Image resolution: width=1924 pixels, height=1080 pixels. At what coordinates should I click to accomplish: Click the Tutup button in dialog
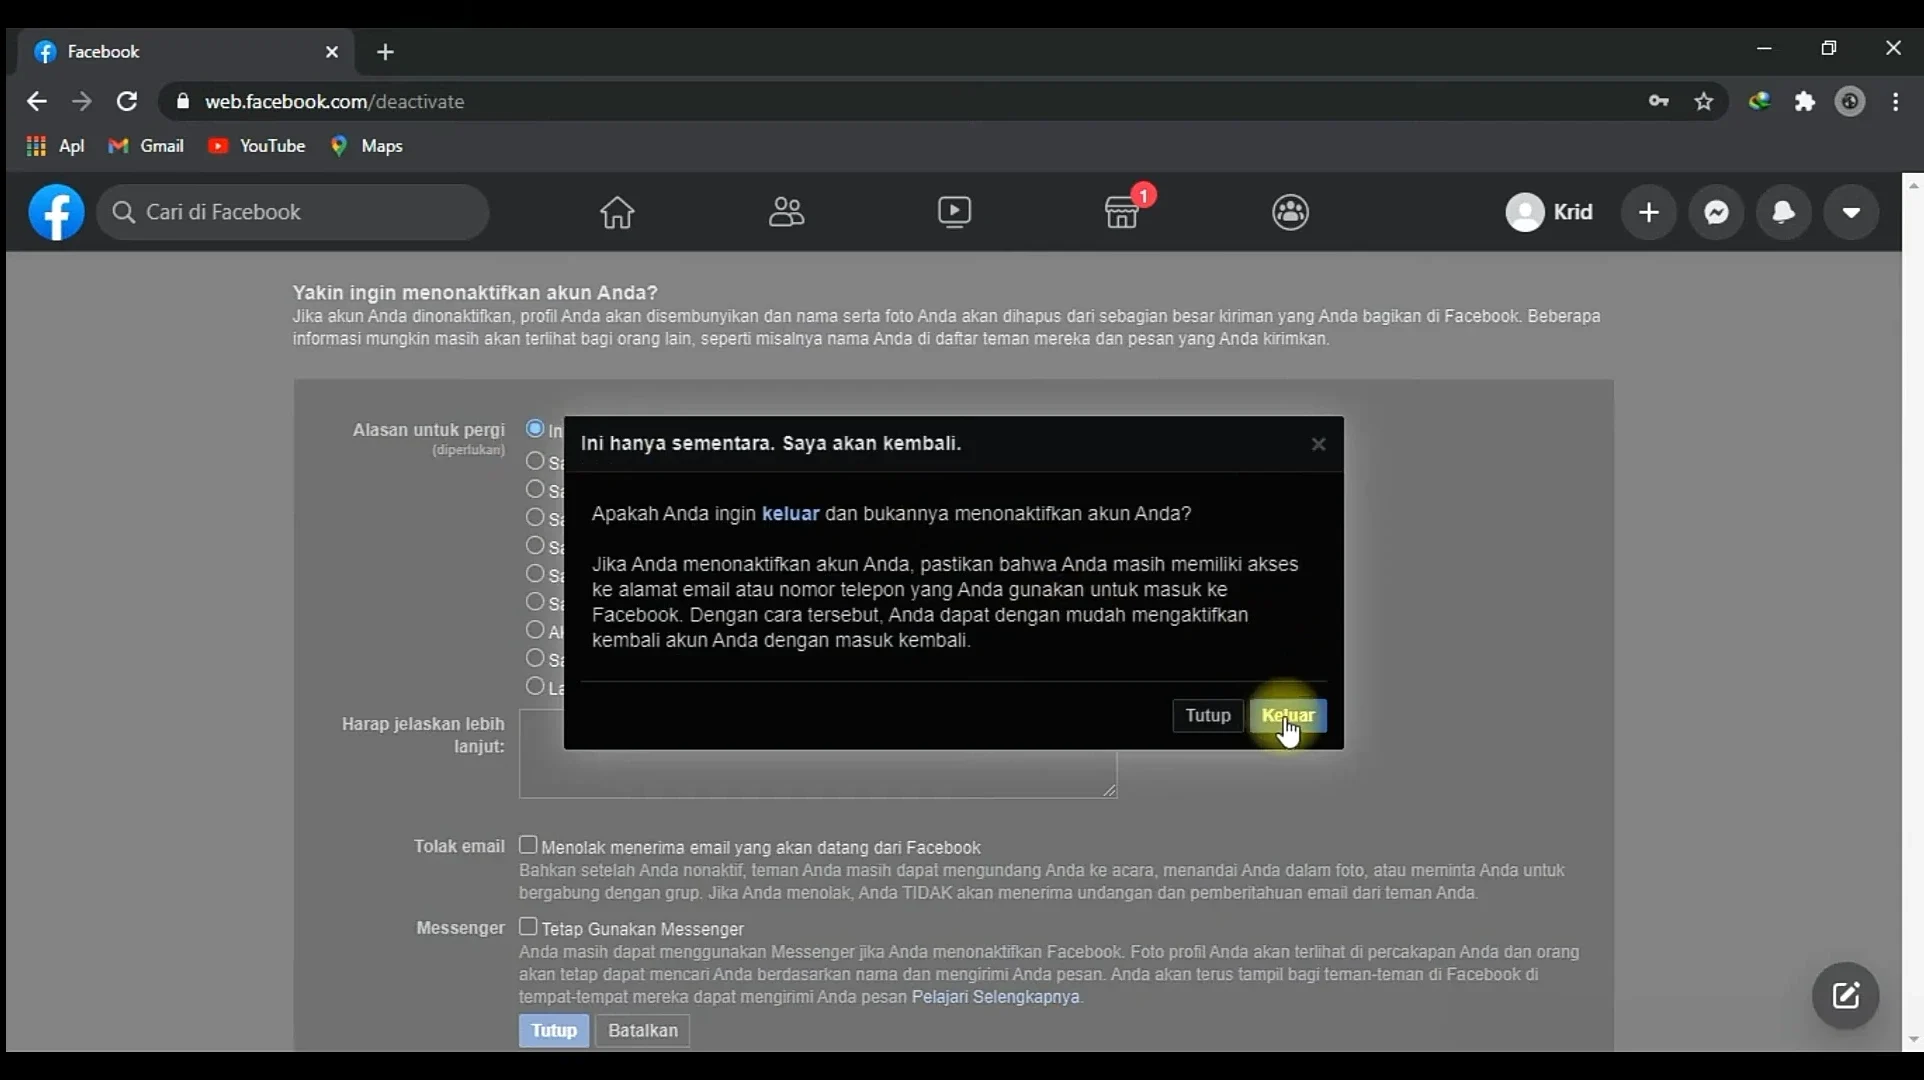[x=1208, y=716]
